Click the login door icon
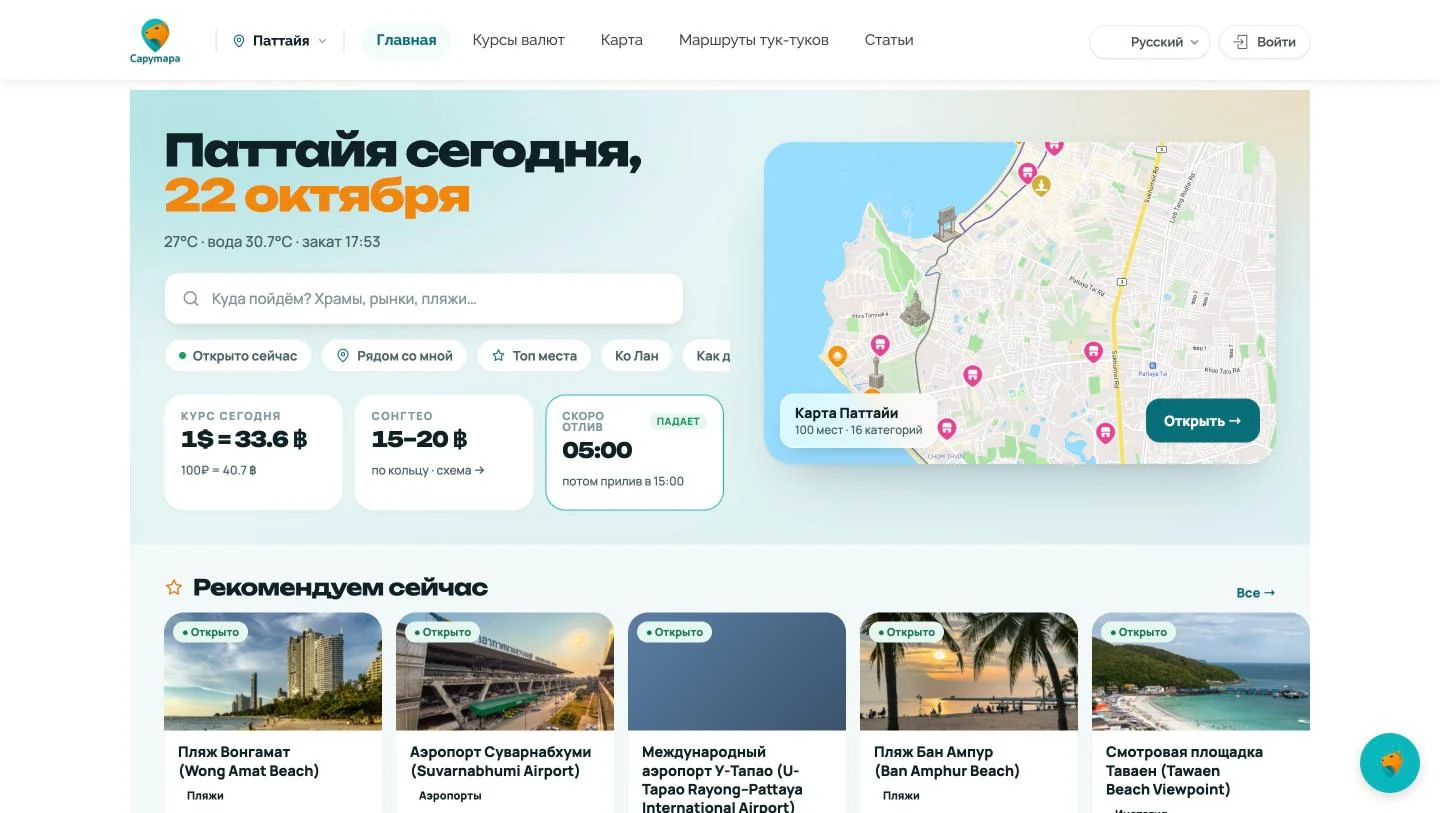Image resolution: width=1440 pixels, height=813 pixels. coord(1241,42)
